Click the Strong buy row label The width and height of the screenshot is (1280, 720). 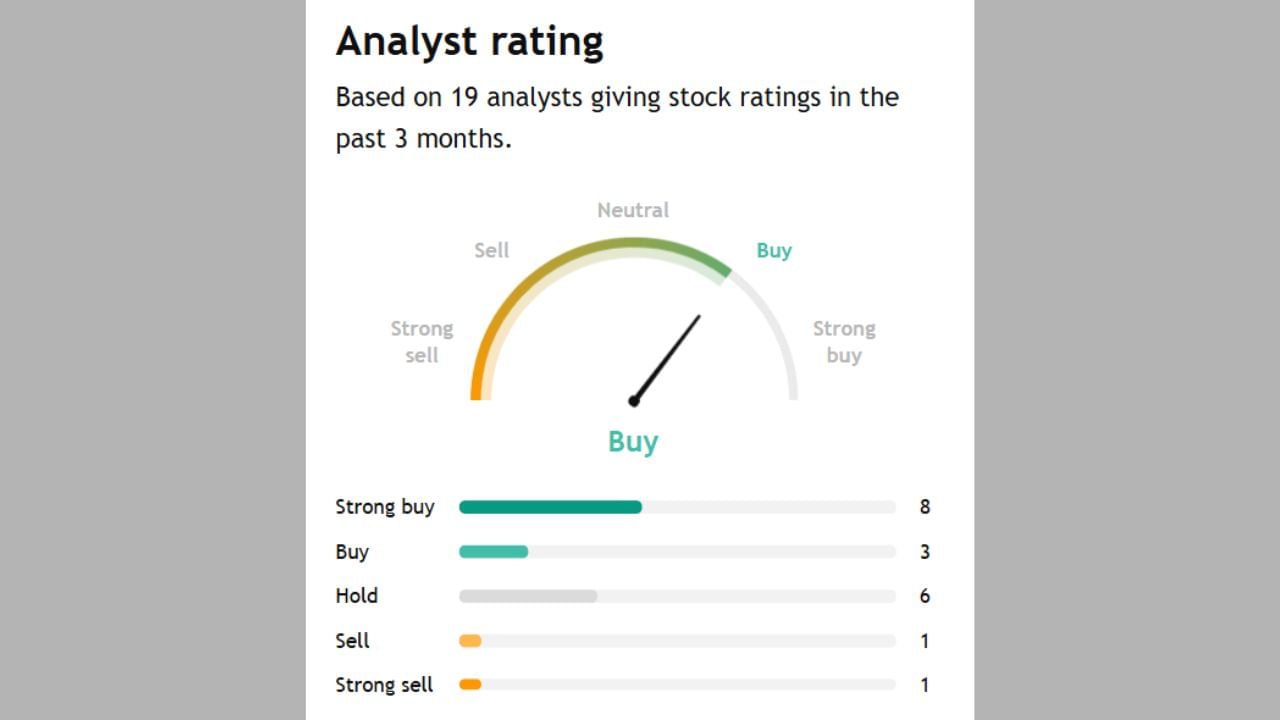385,507
